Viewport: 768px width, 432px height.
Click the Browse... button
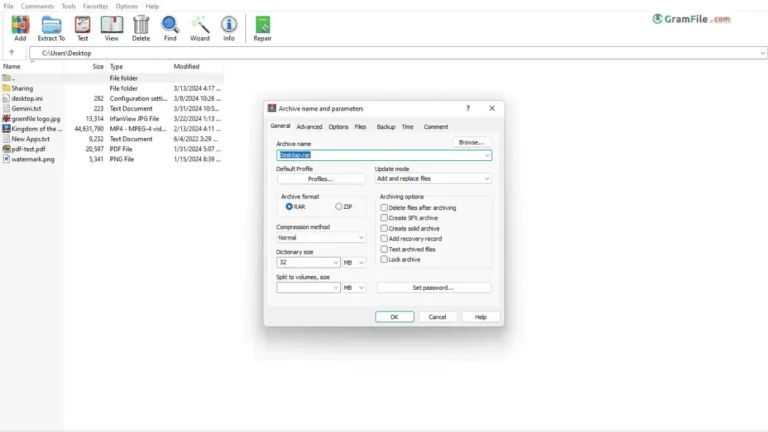coord(471,142)
